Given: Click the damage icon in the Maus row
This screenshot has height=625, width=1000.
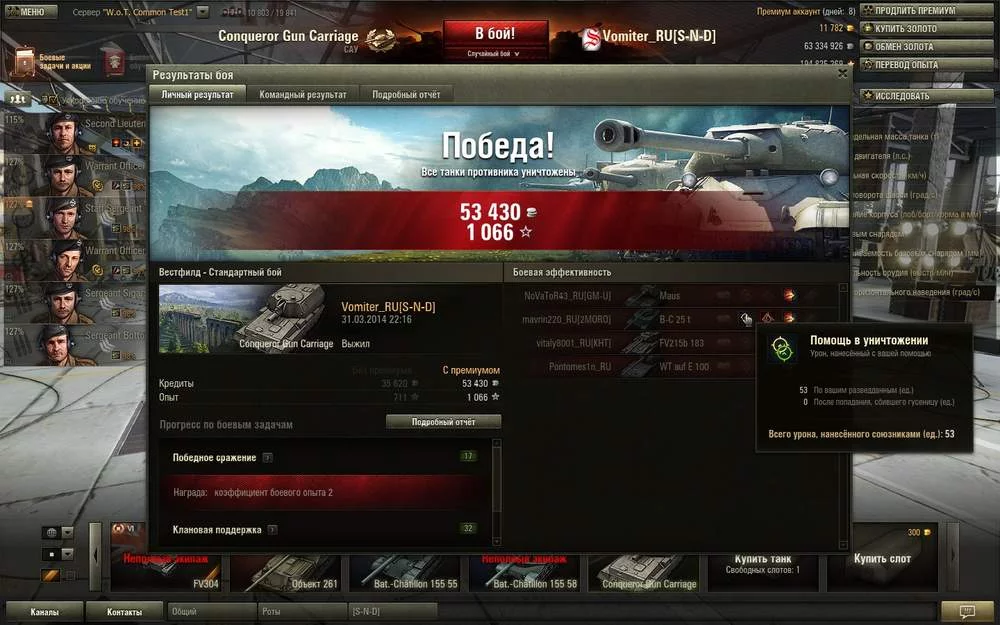Looking at the screenshot, I should (789, 295).
